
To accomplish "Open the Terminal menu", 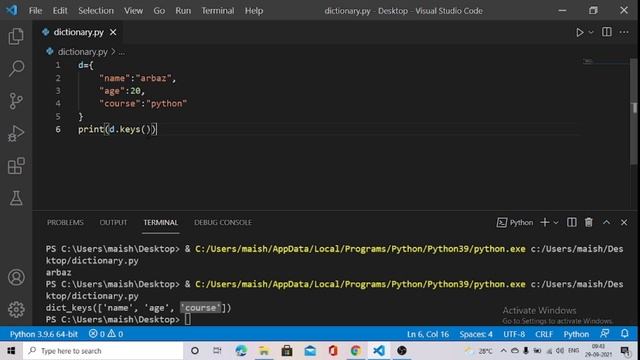I will 218,11.
